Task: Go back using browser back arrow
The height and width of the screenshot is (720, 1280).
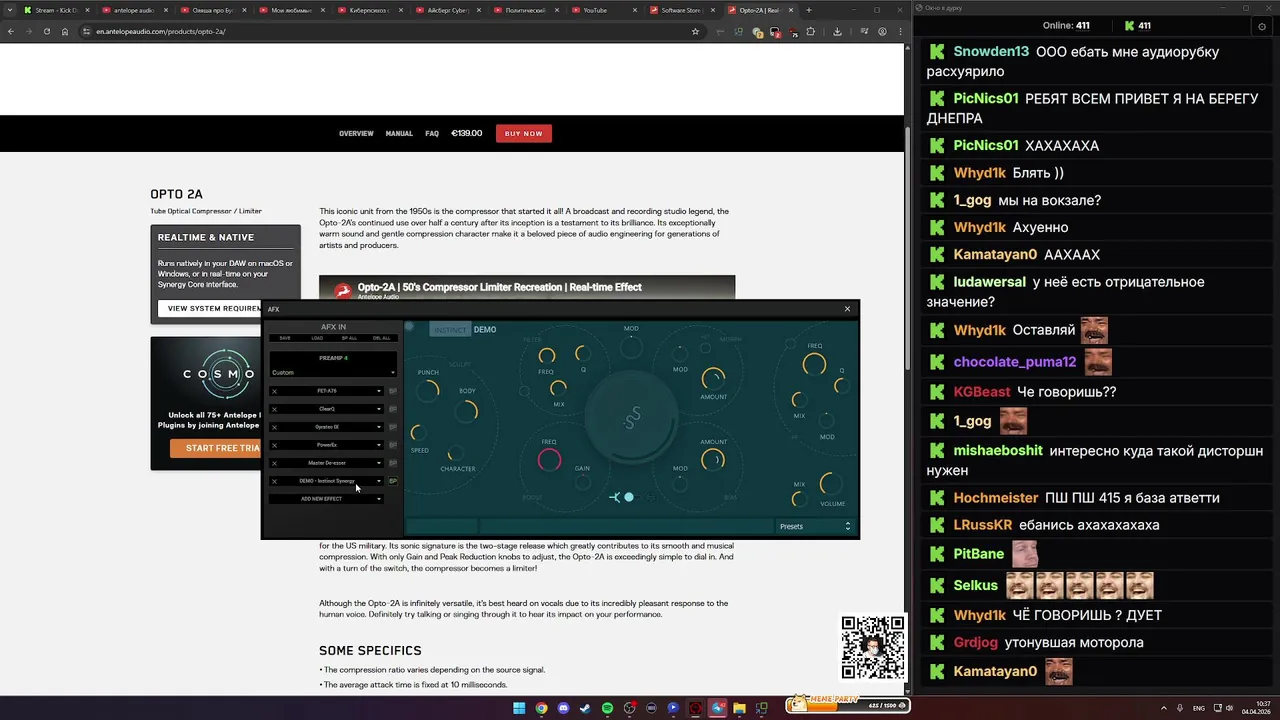Action: pyautogui.click(x=11, y=31)
